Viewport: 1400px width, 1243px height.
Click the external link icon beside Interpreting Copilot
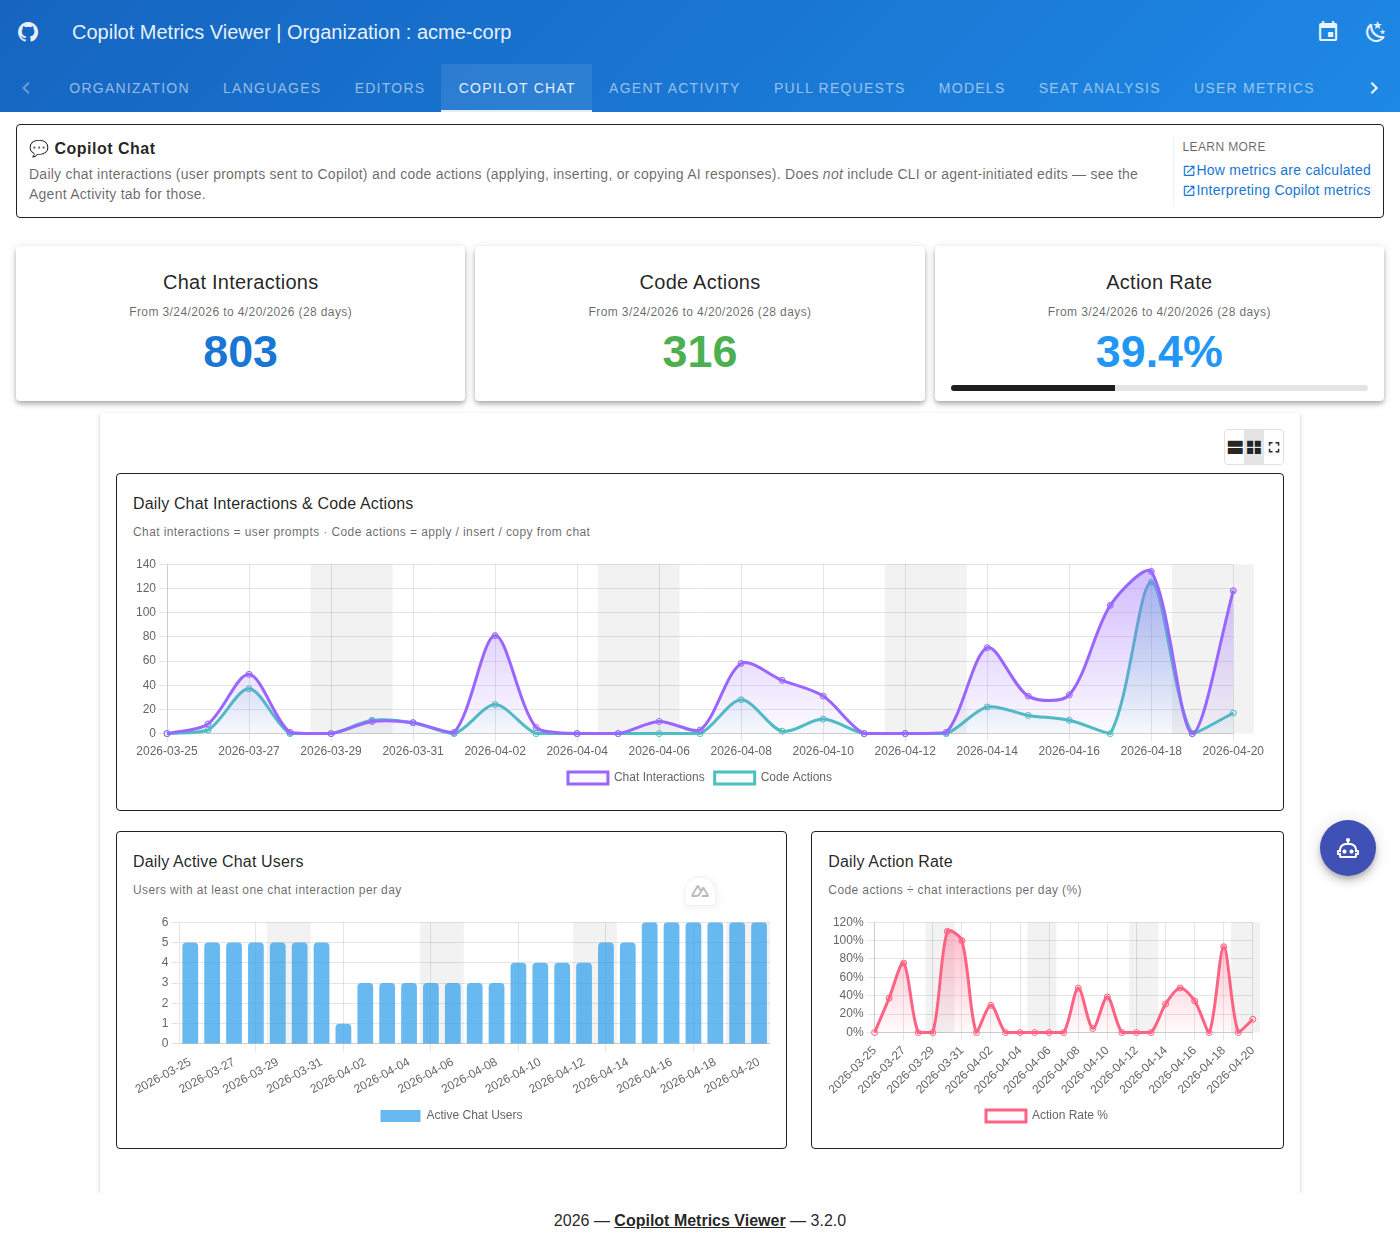click(1189, 191)
